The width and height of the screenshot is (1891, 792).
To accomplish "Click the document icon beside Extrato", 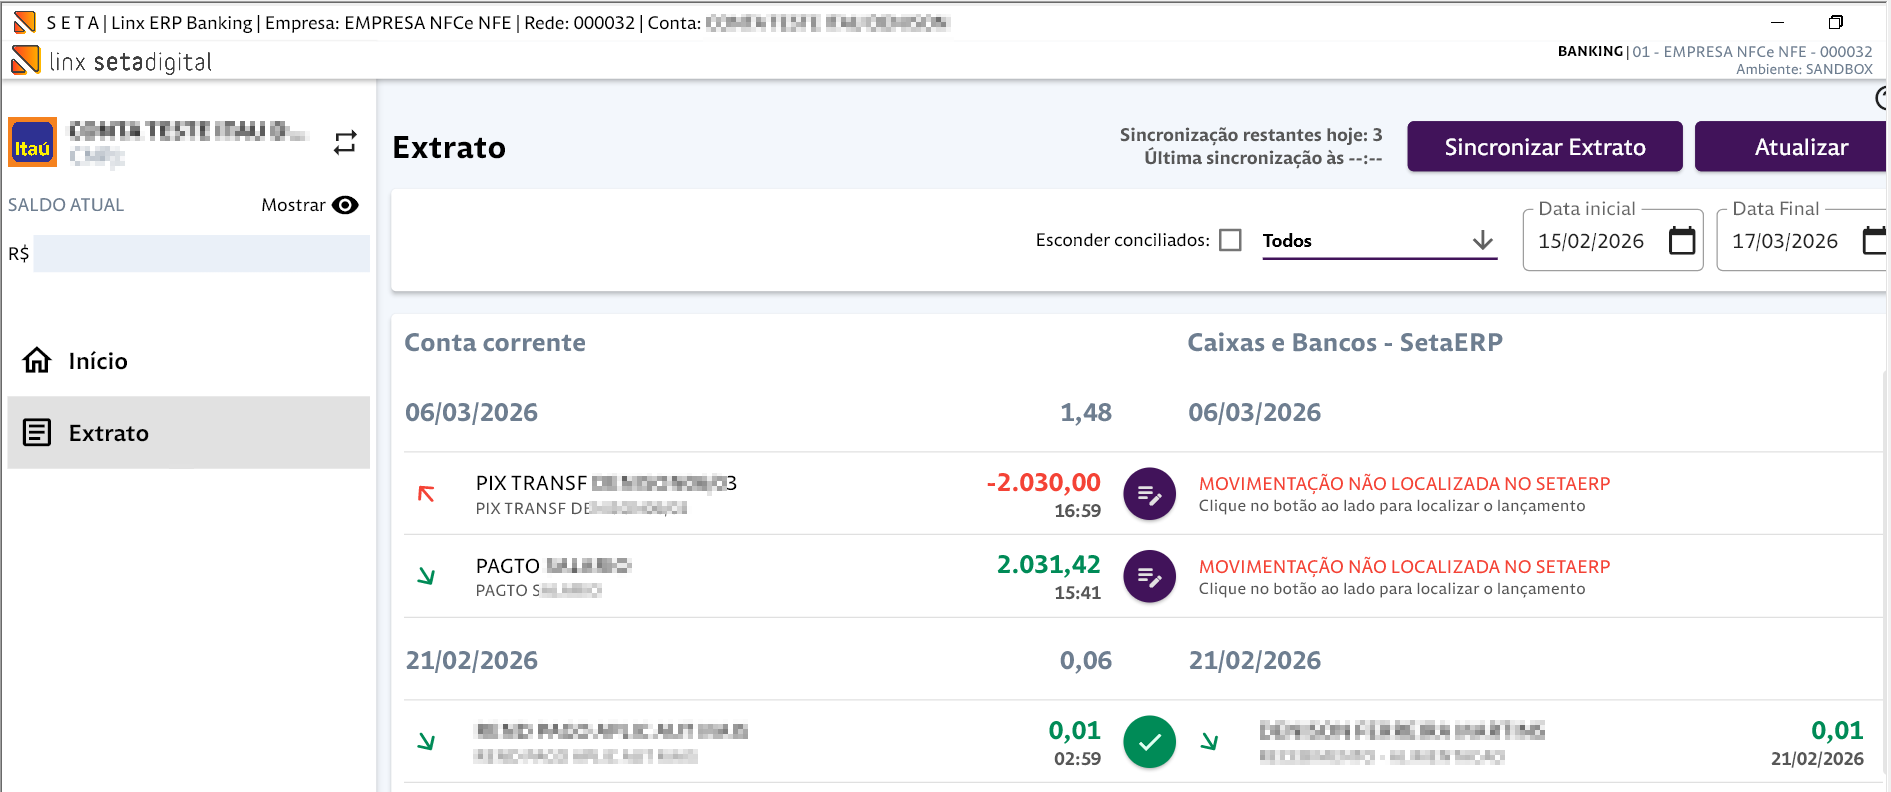I will 37,433.
